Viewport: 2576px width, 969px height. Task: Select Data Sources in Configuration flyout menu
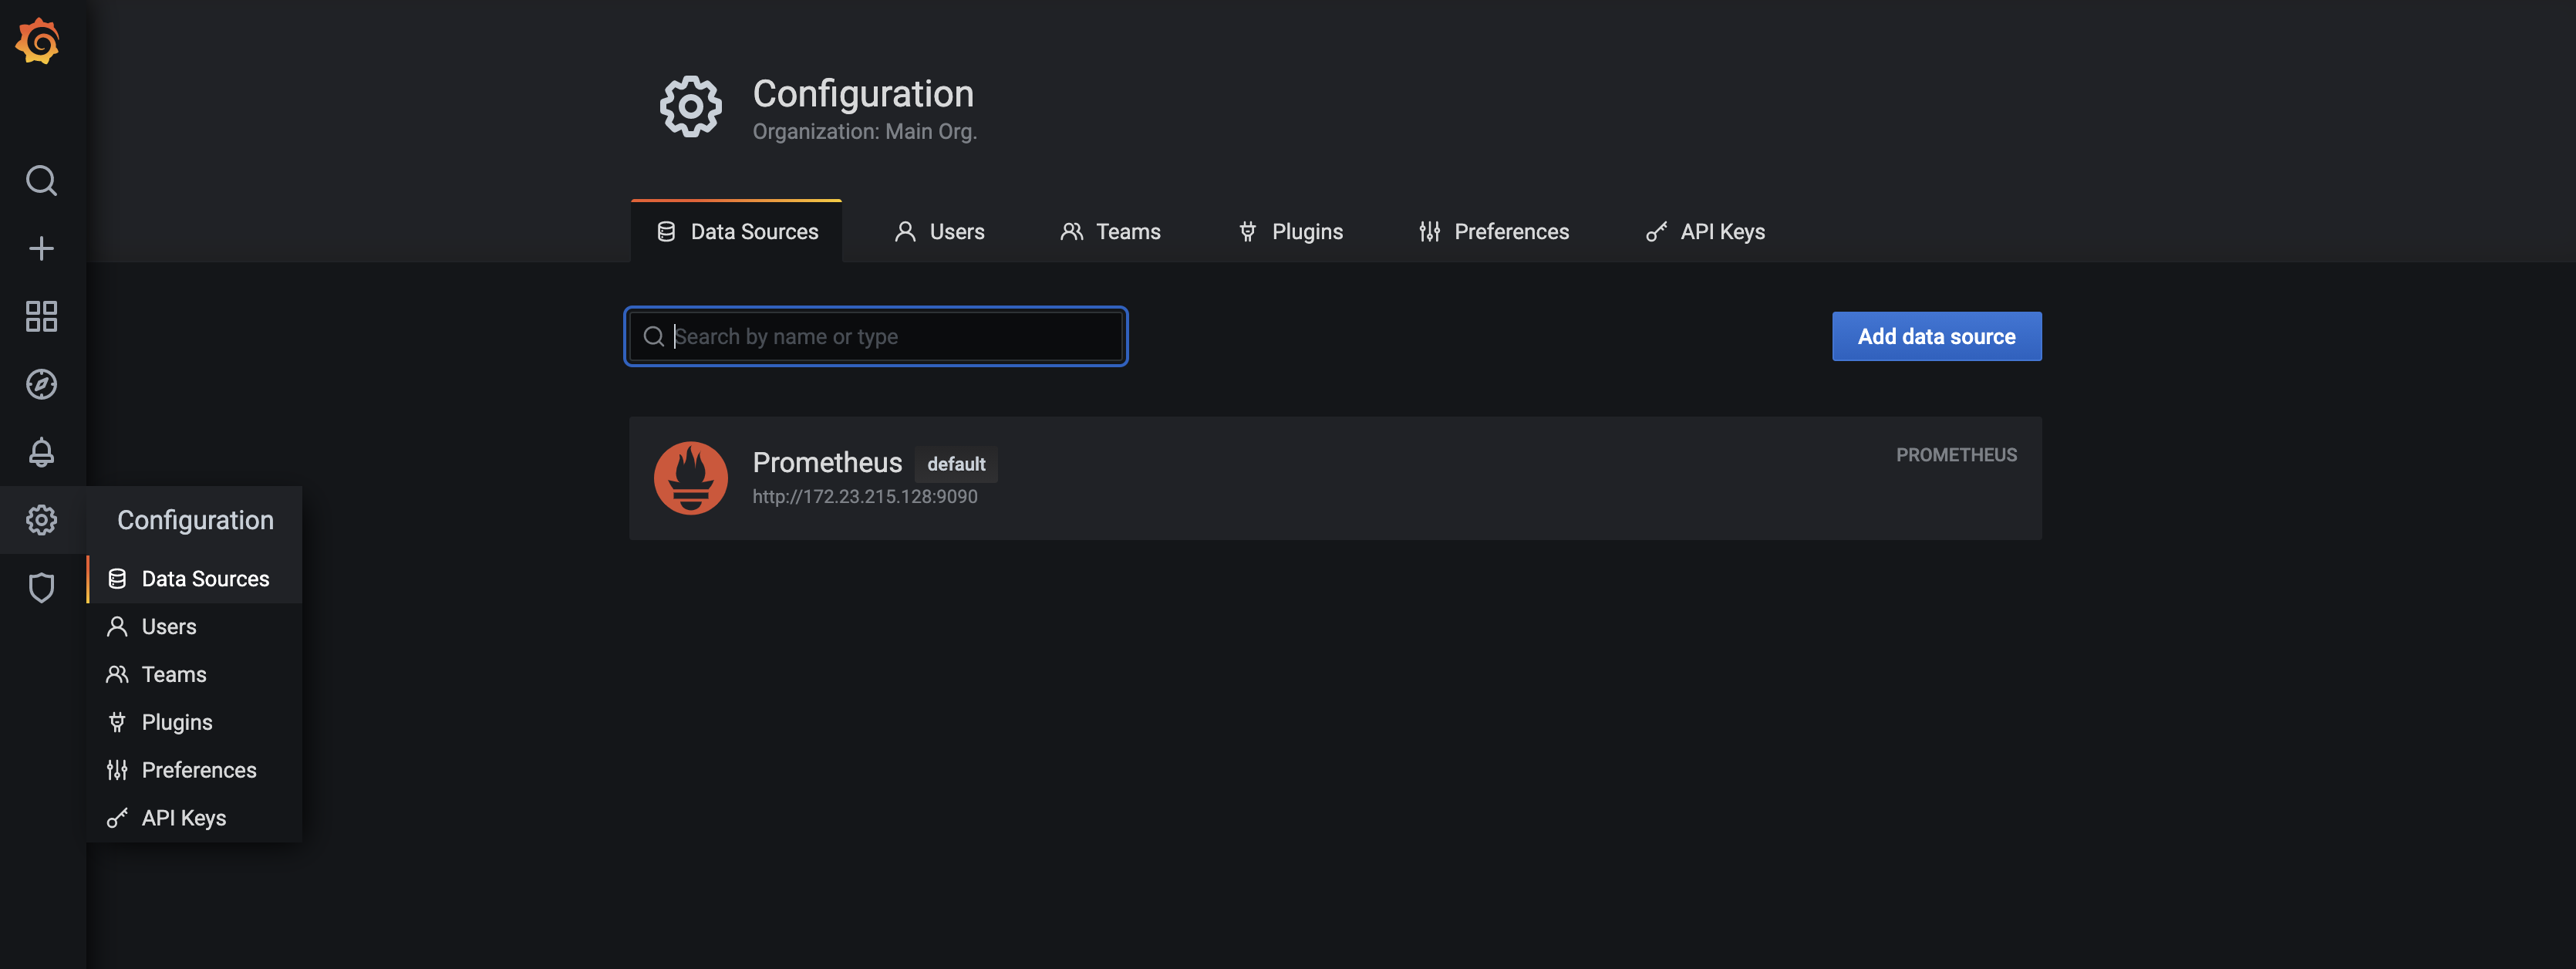click(195, 579)
